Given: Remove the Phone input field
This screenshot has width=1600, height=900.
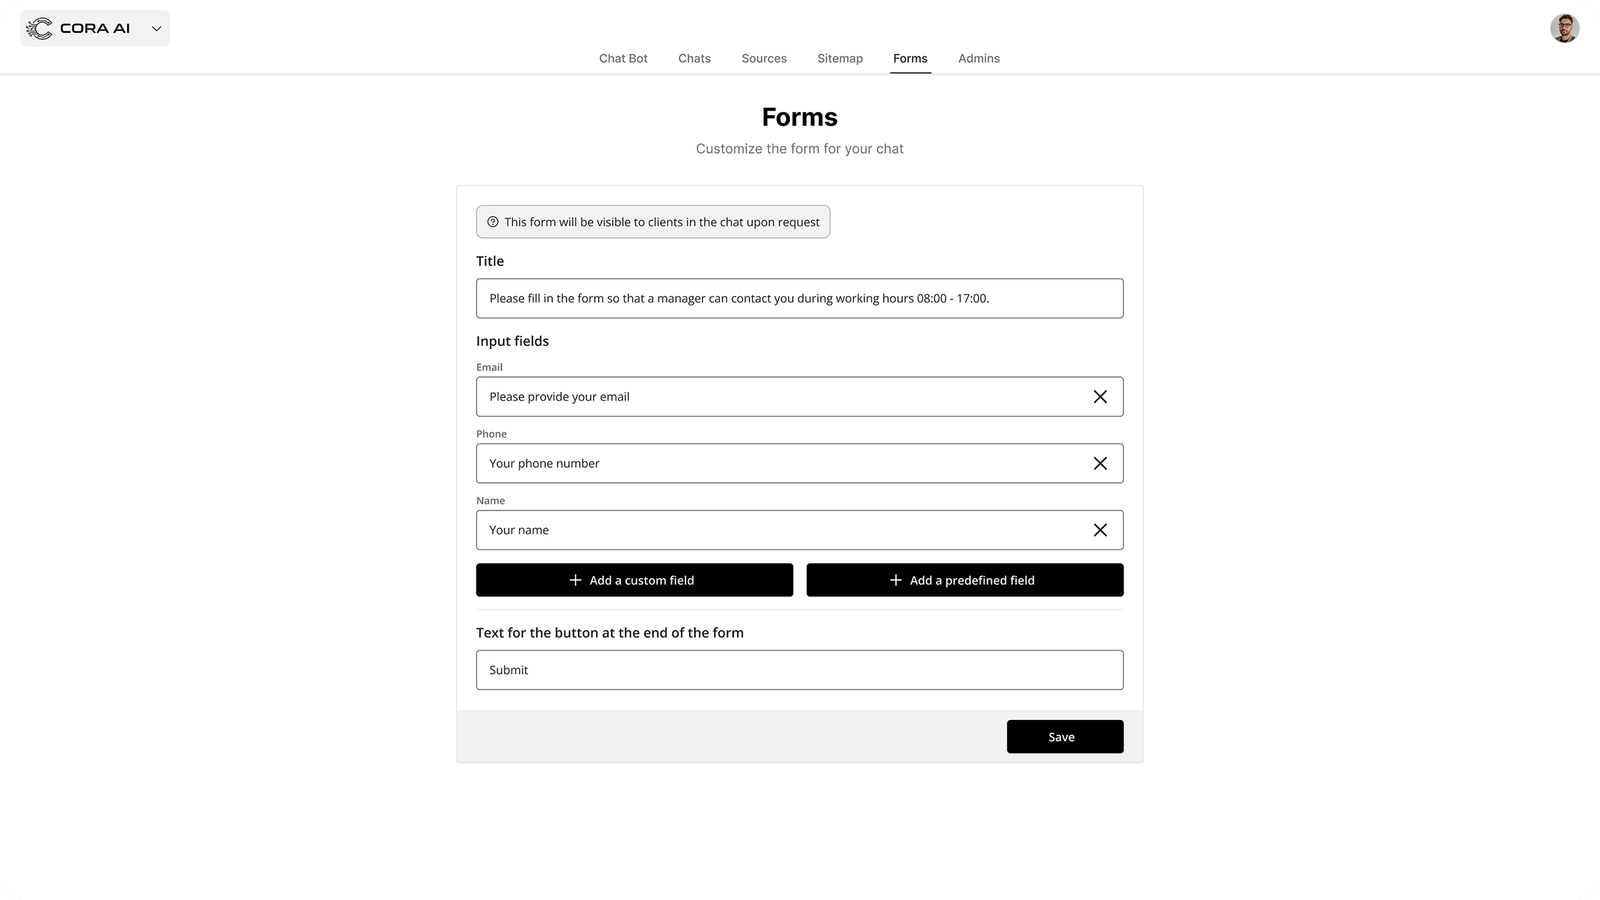Looking at the screenshot, I should click(1101, 463).
